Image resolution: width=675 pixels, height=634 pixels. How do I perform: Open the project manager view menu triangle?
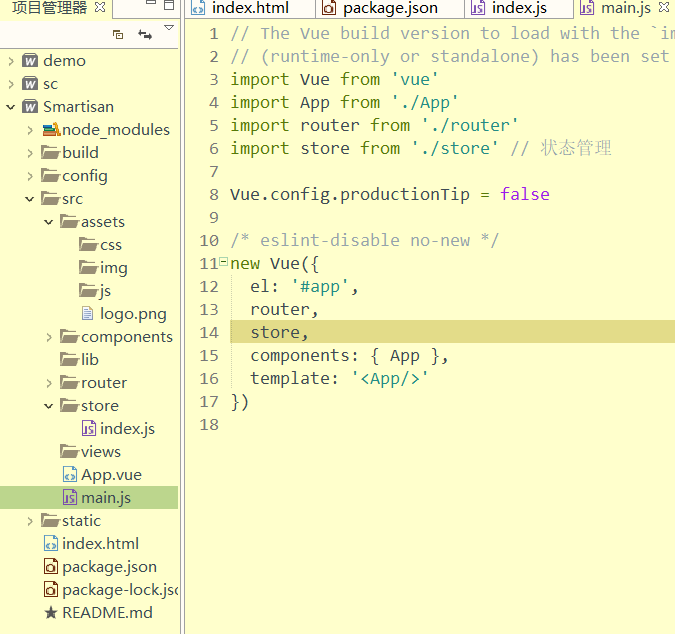169,28
